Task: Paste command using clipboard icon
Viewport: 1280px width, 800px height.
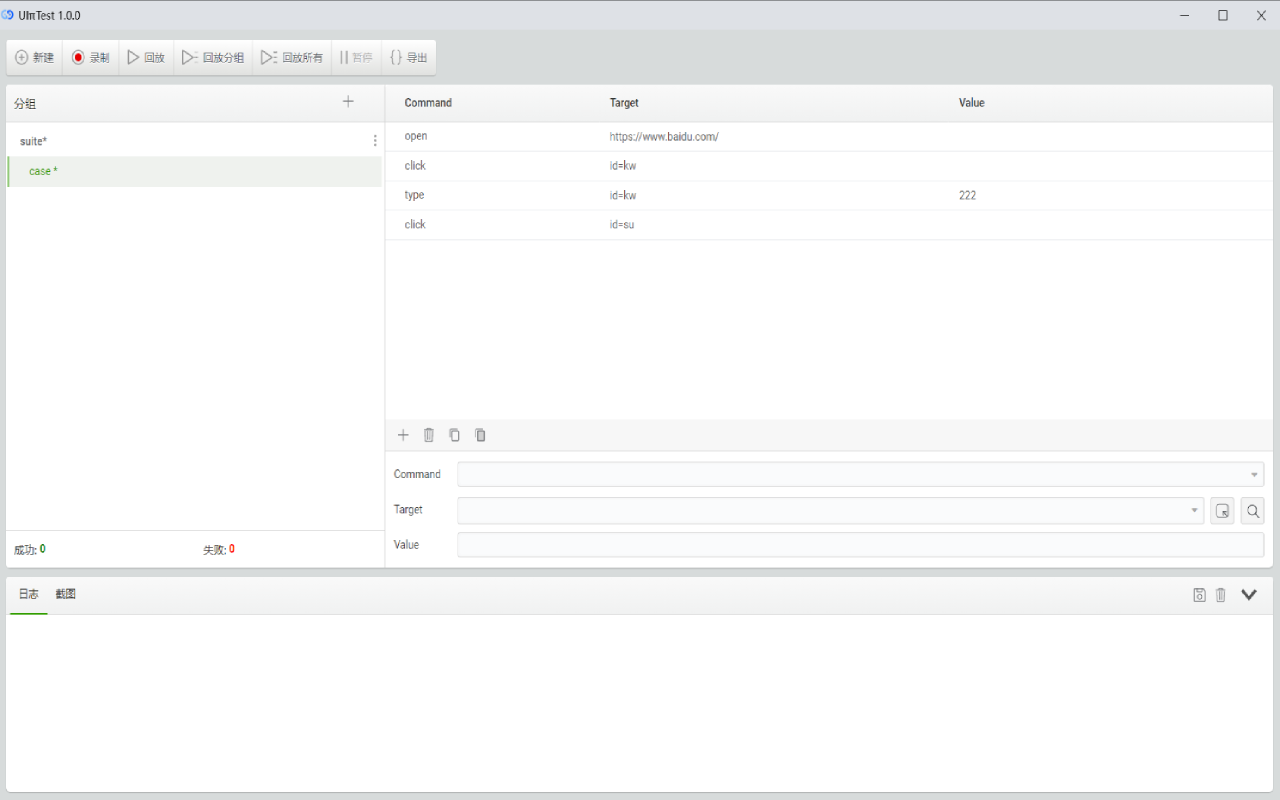Action: [x=481, y=435]
